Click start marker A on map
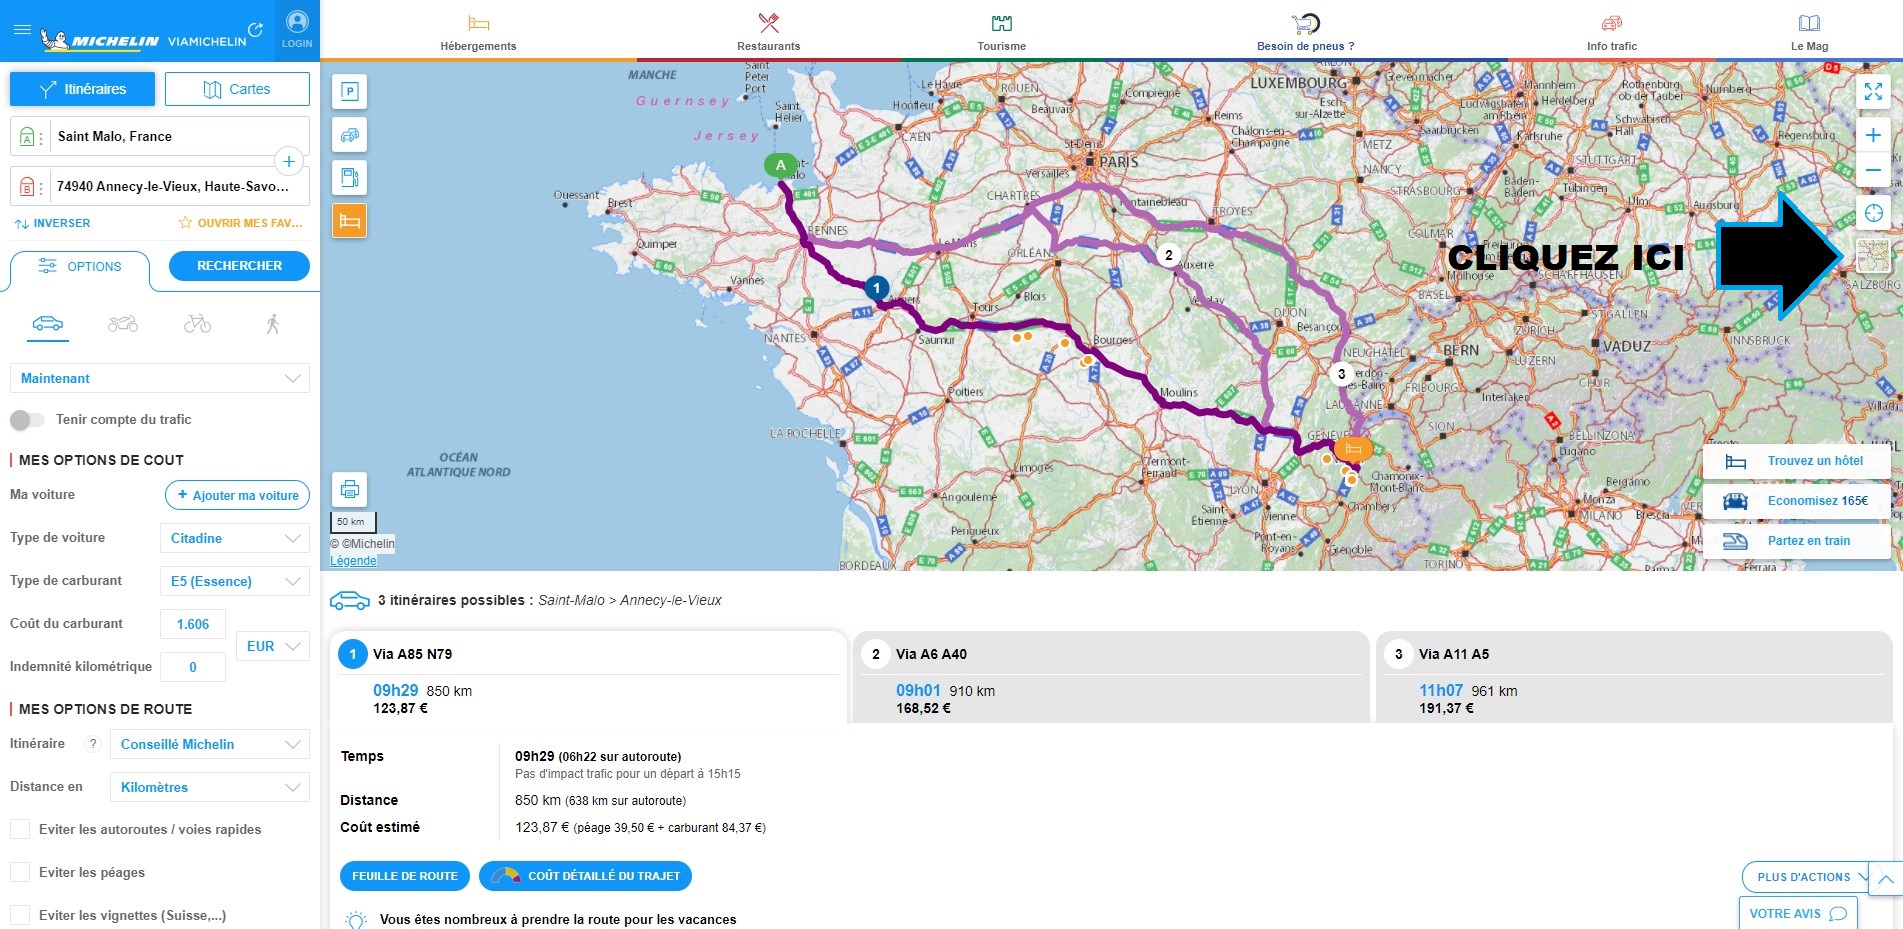Viewport: 1903px width, 929px height. tap(780, 166)
